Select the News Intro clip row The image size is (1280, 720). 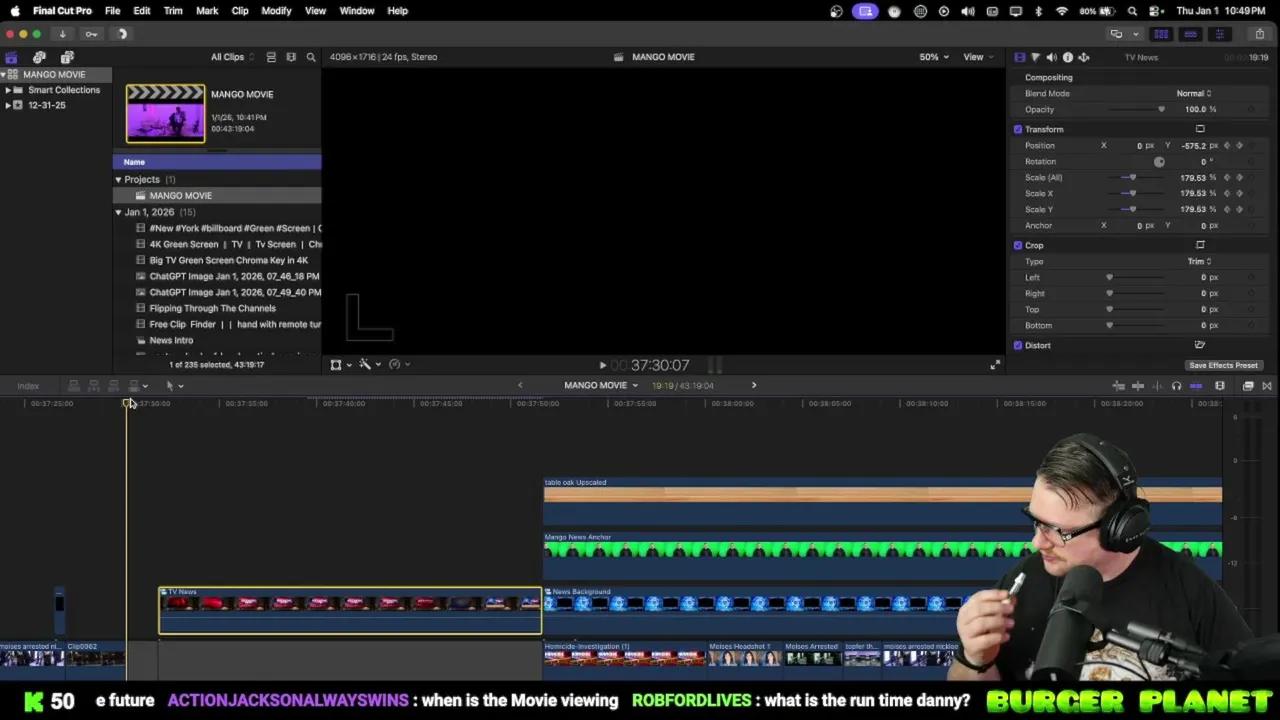coord(217,341)
